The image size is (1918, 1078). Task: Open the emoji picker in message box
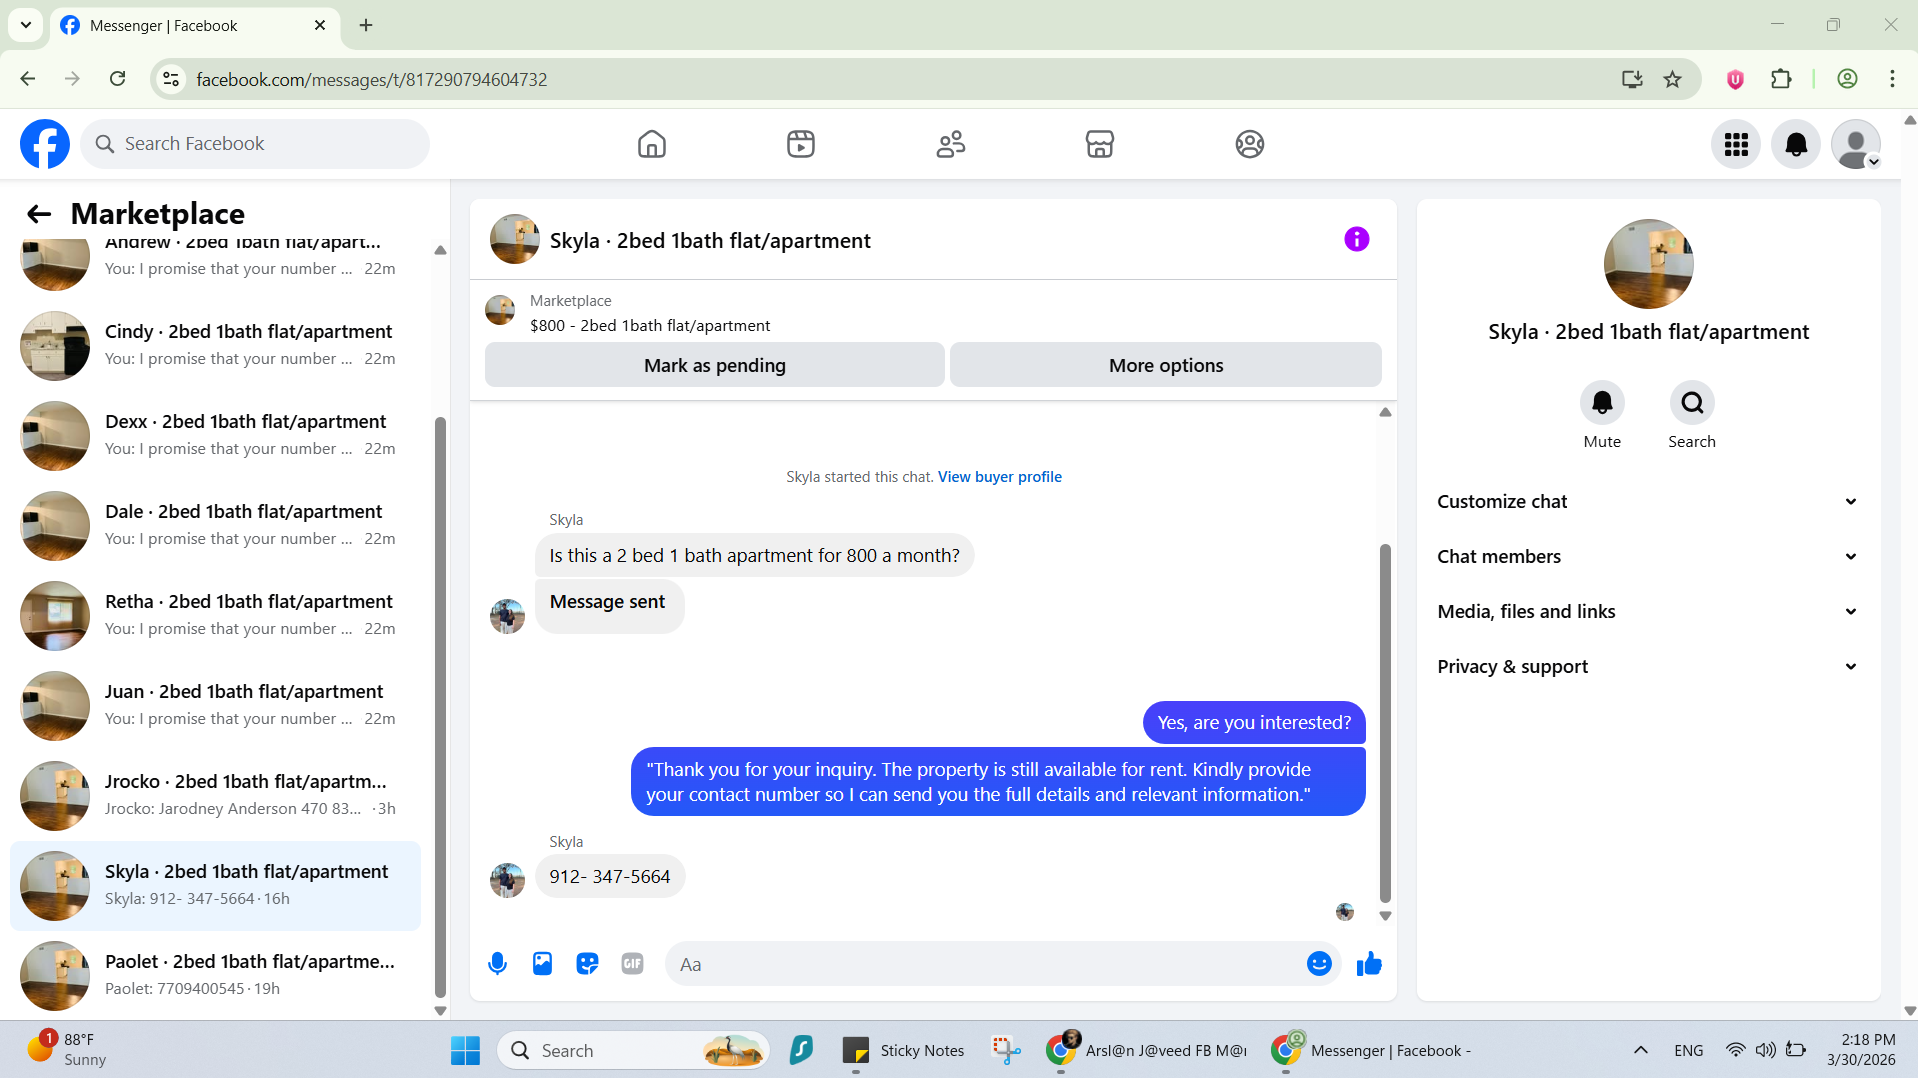click(x=1319, y=964)
